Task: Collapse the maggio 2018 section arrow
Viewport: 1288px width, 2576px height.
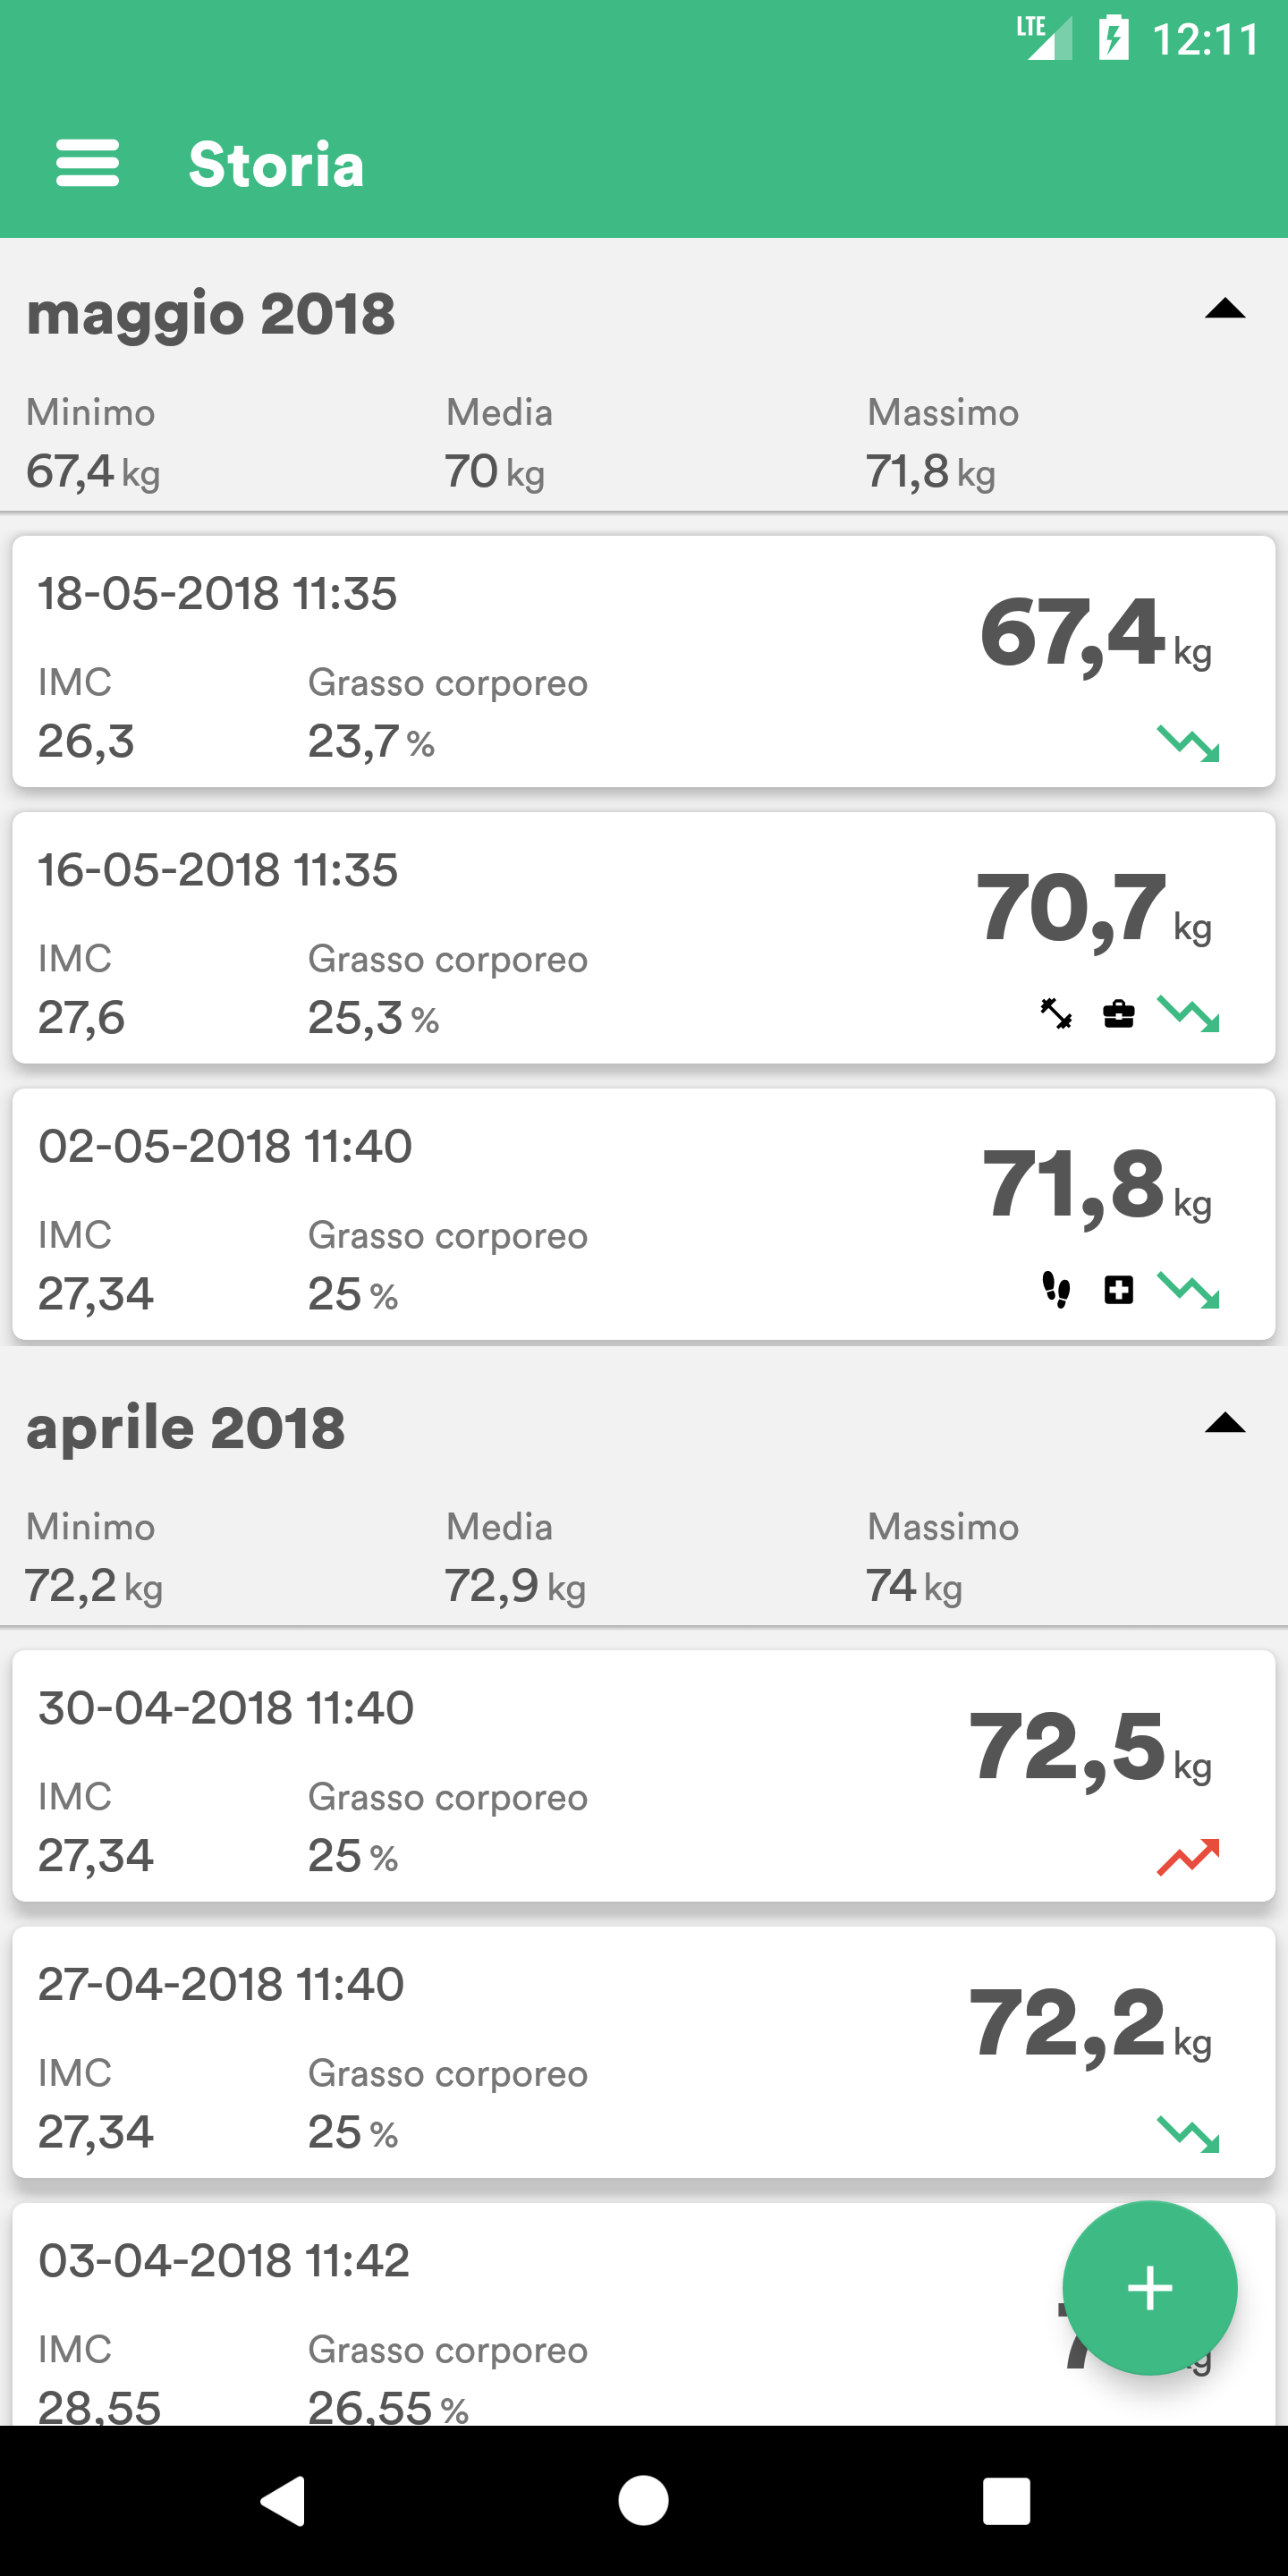Action: pyautogui.click(x=1224, y=310)
